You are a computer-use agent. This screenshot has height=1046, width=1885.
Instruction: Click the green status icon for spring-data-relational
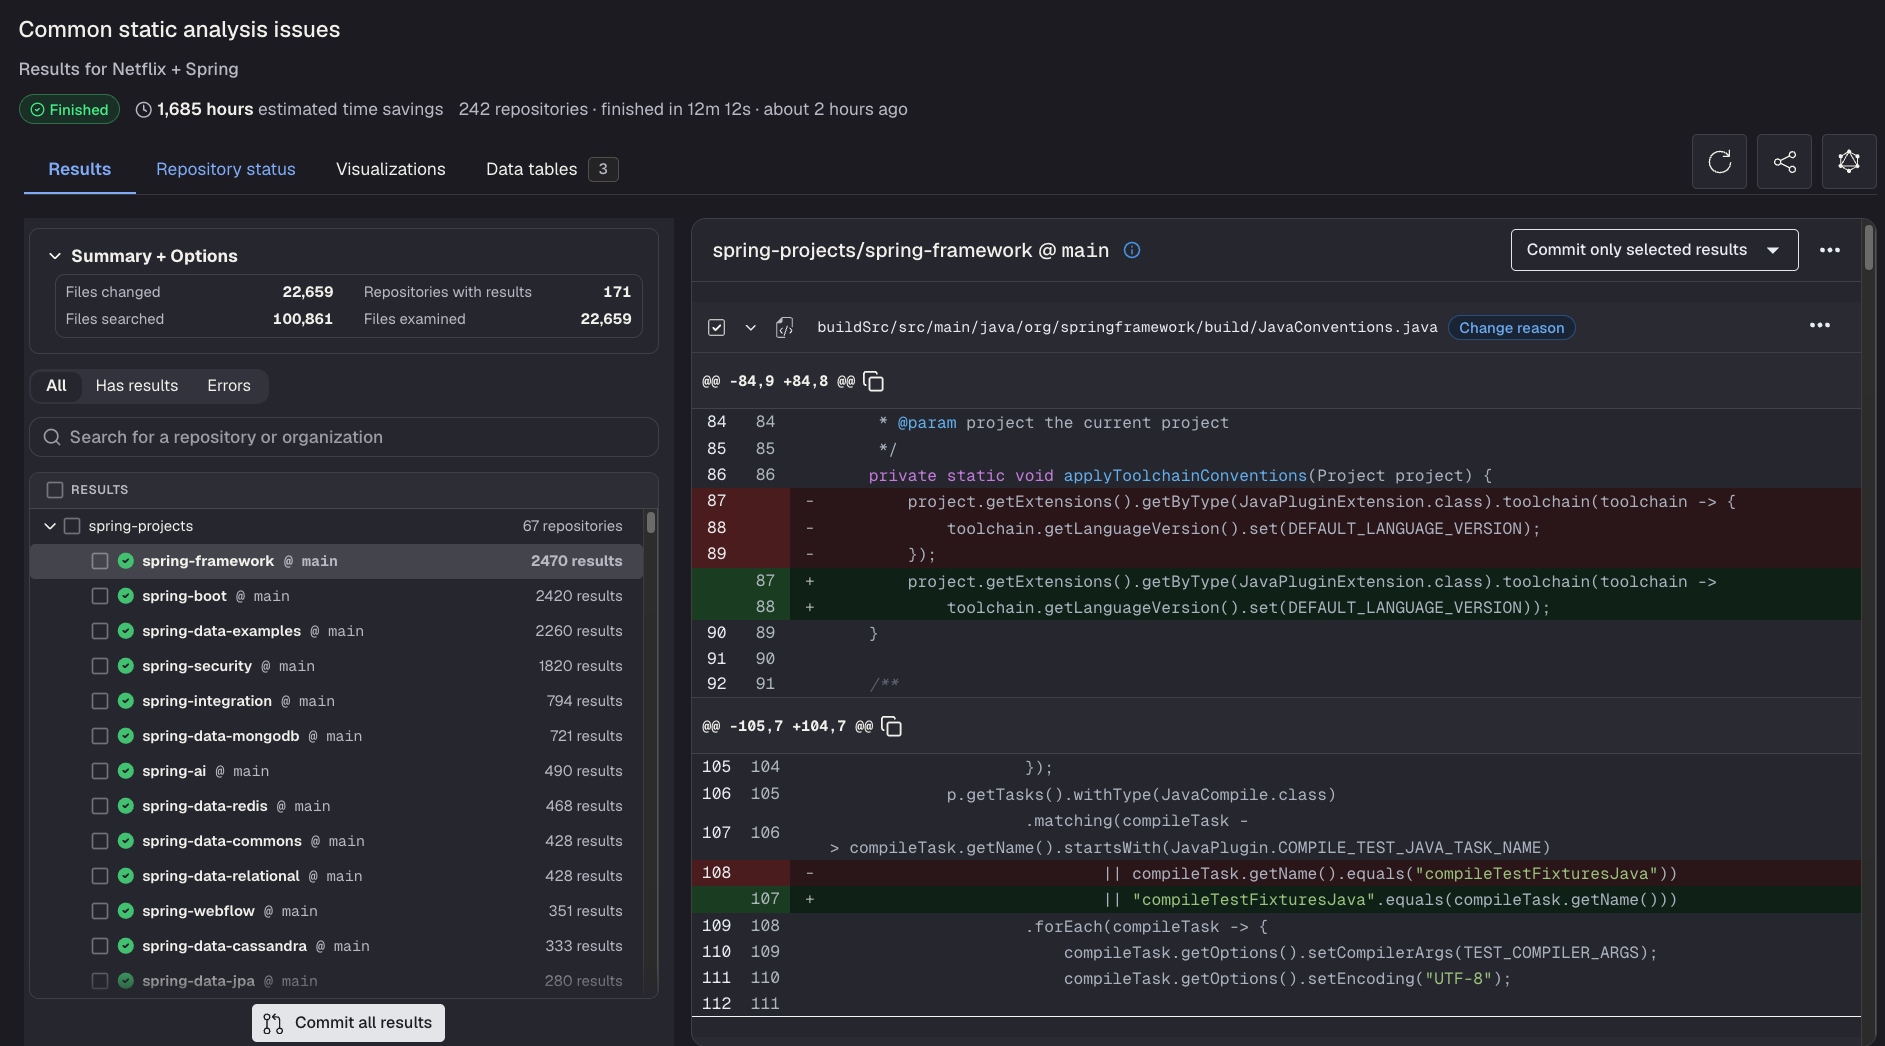tap(126, 876)
